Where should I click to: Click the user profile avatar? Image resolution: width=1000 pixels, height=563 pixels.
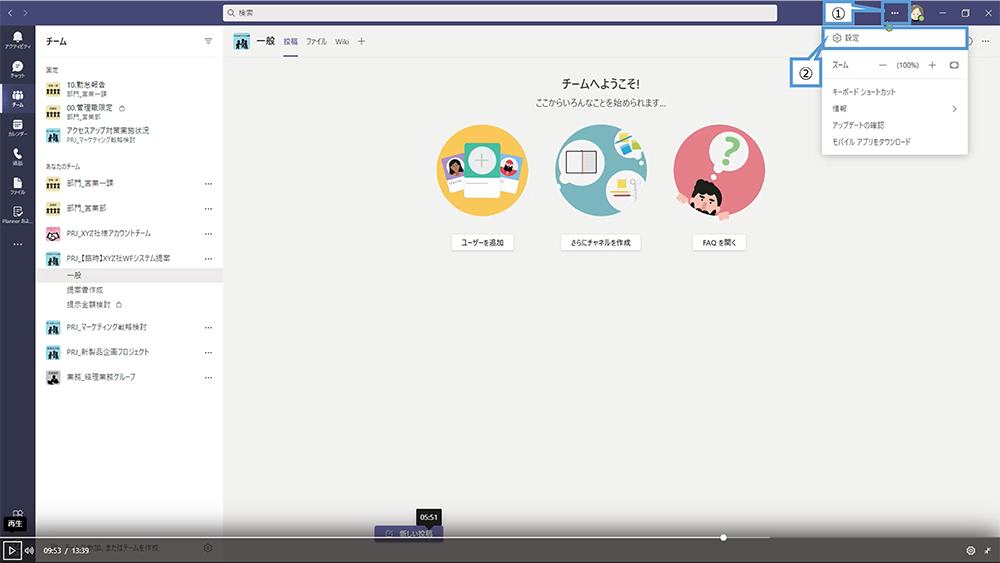coord(917,13)
